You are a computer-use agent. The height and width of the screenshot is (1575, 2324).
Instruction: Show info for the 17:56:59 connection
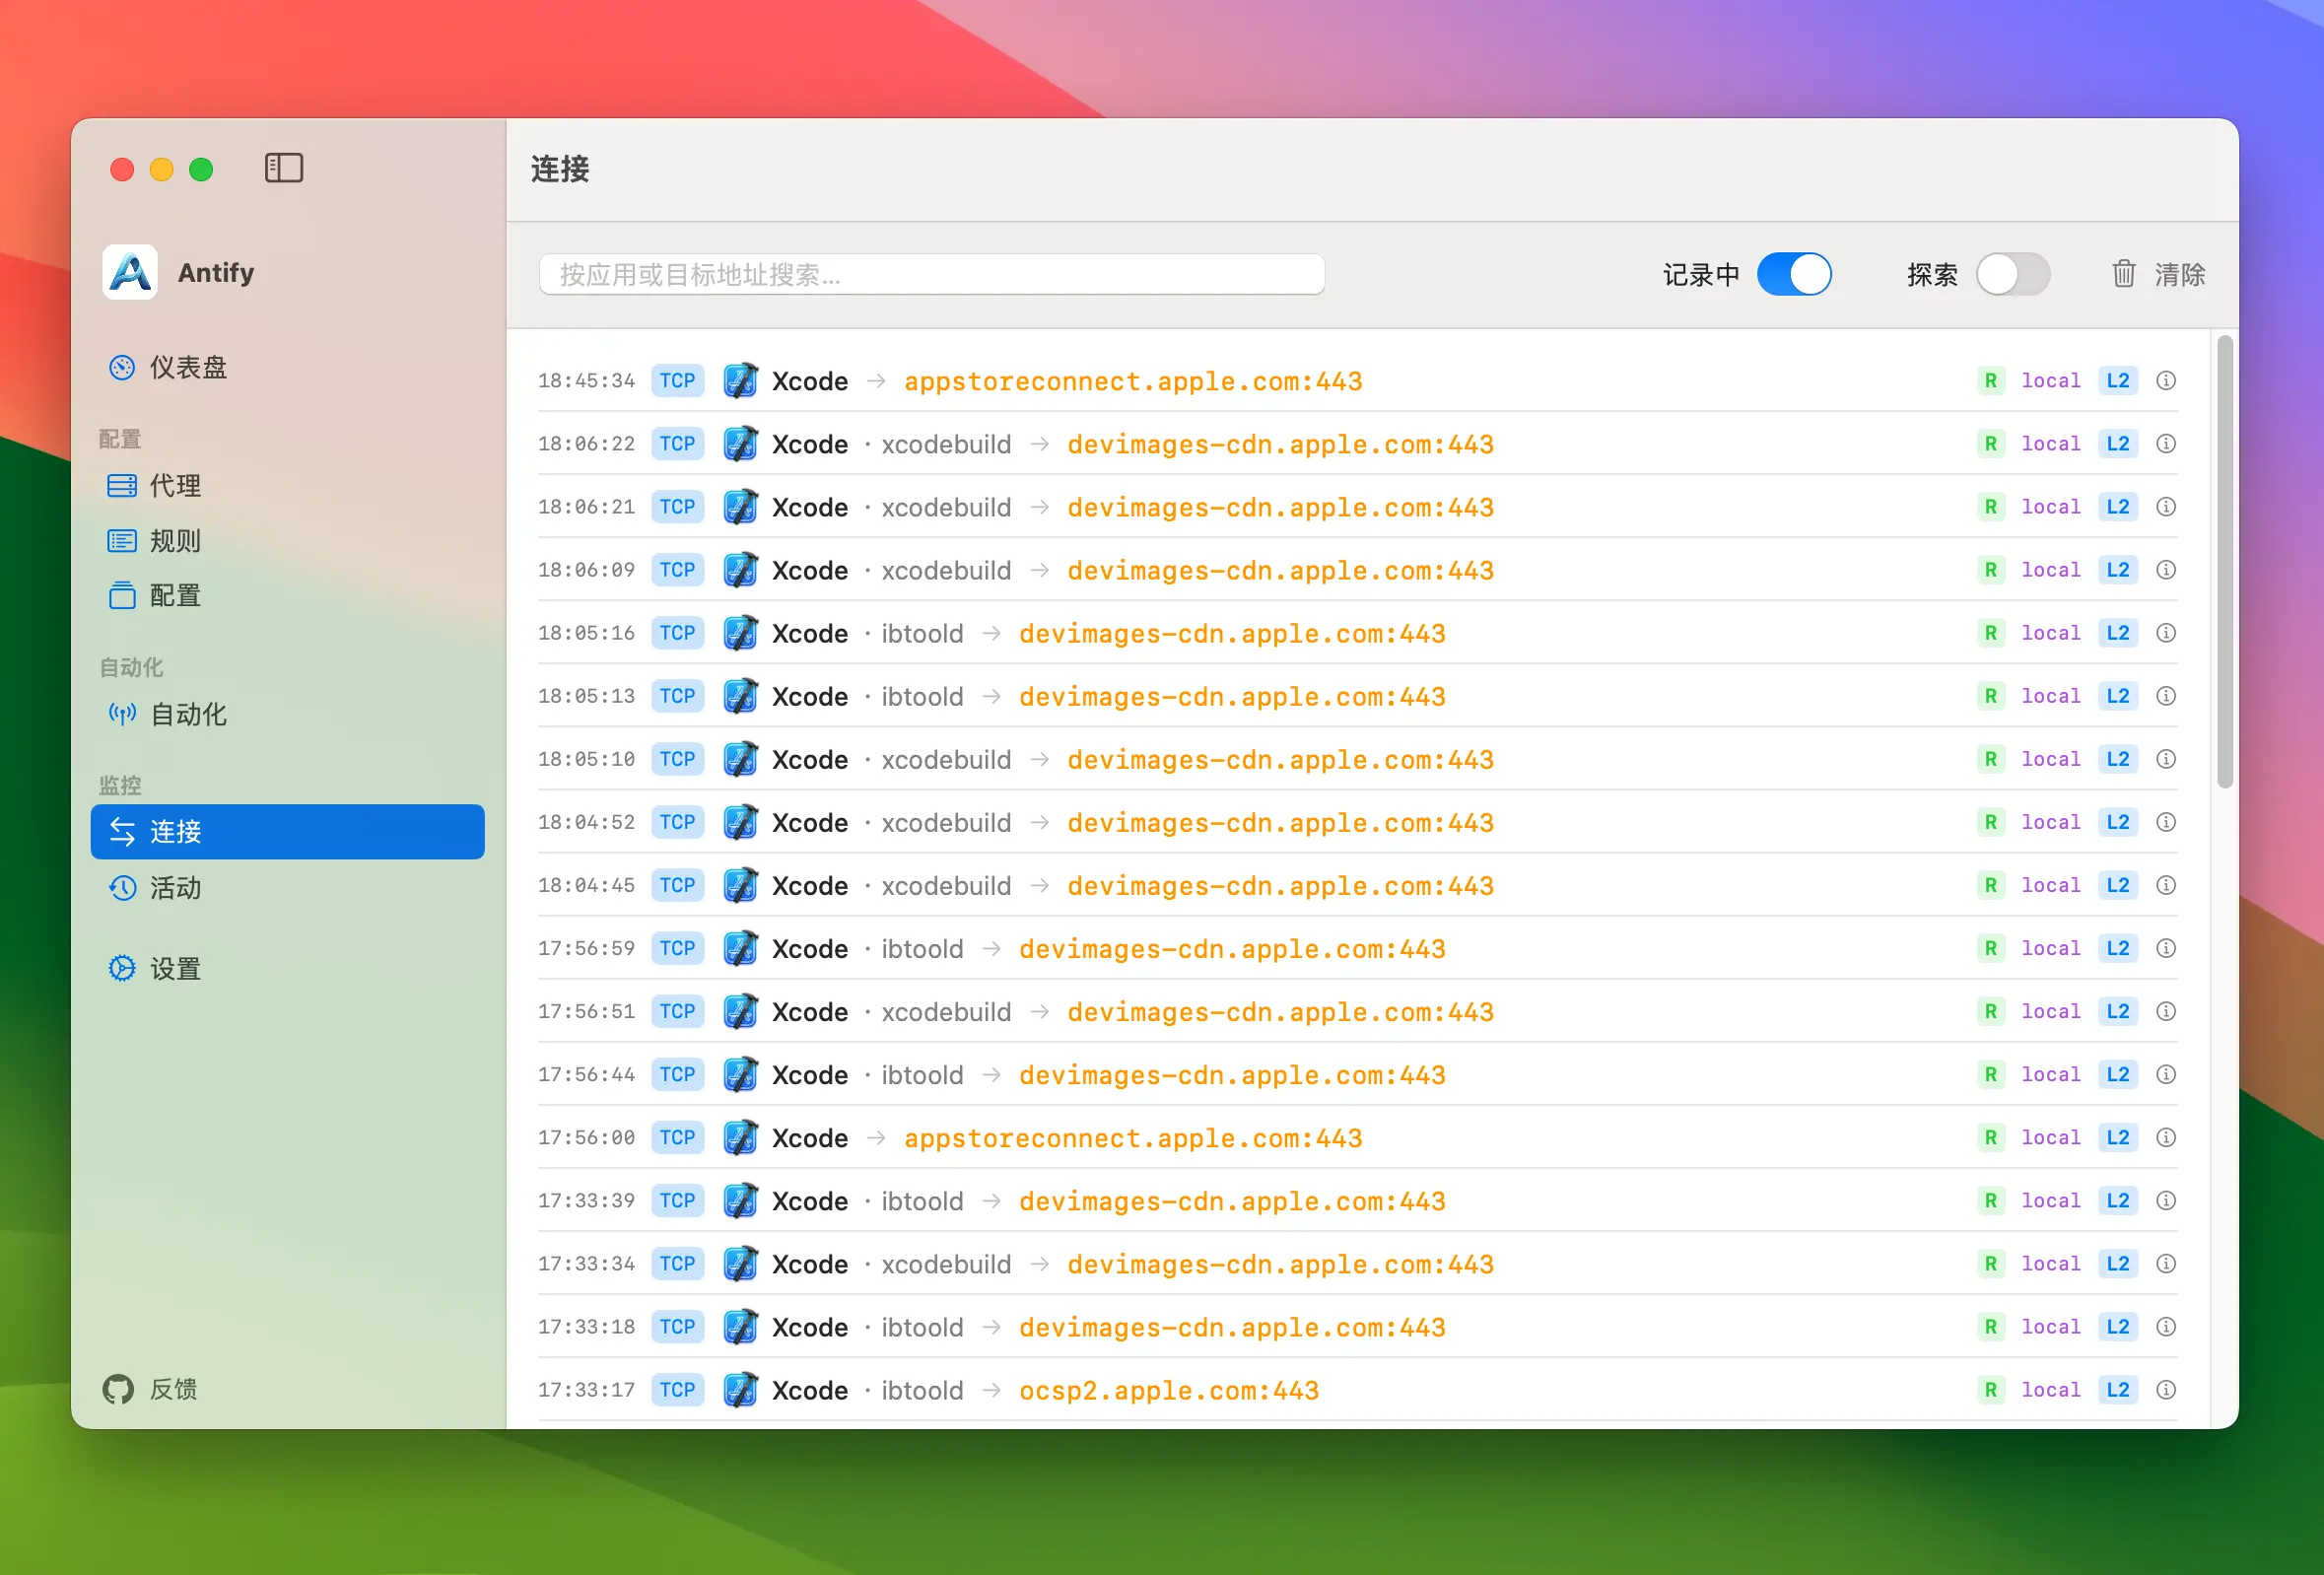coord(2166,948)
